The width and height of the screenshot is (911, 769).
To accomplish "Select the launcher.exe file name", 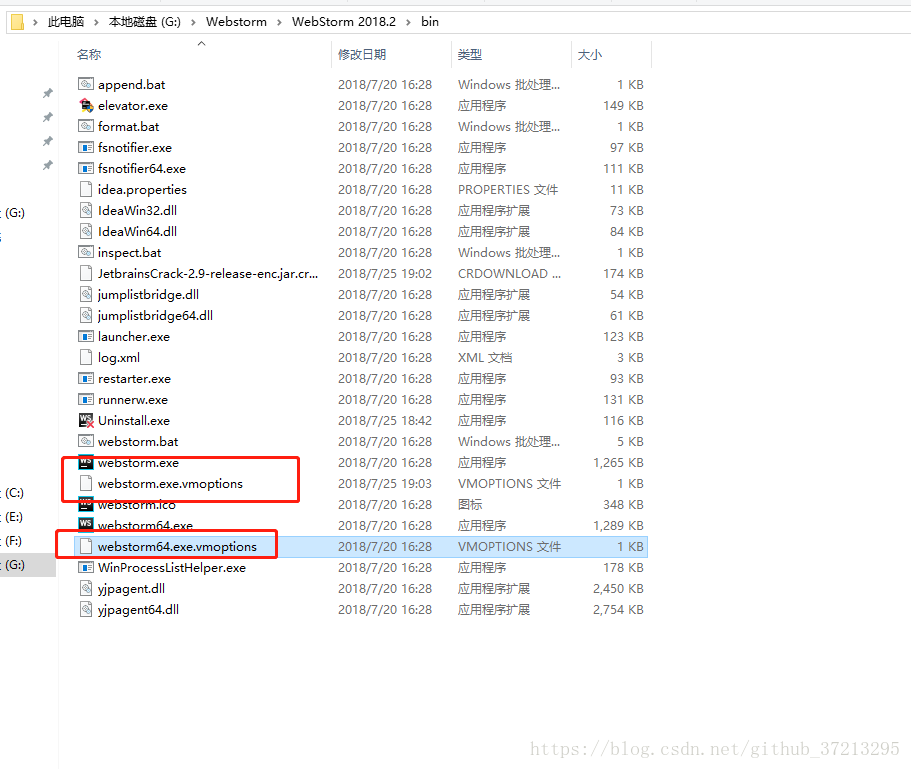I will click(x=134, y=337).
